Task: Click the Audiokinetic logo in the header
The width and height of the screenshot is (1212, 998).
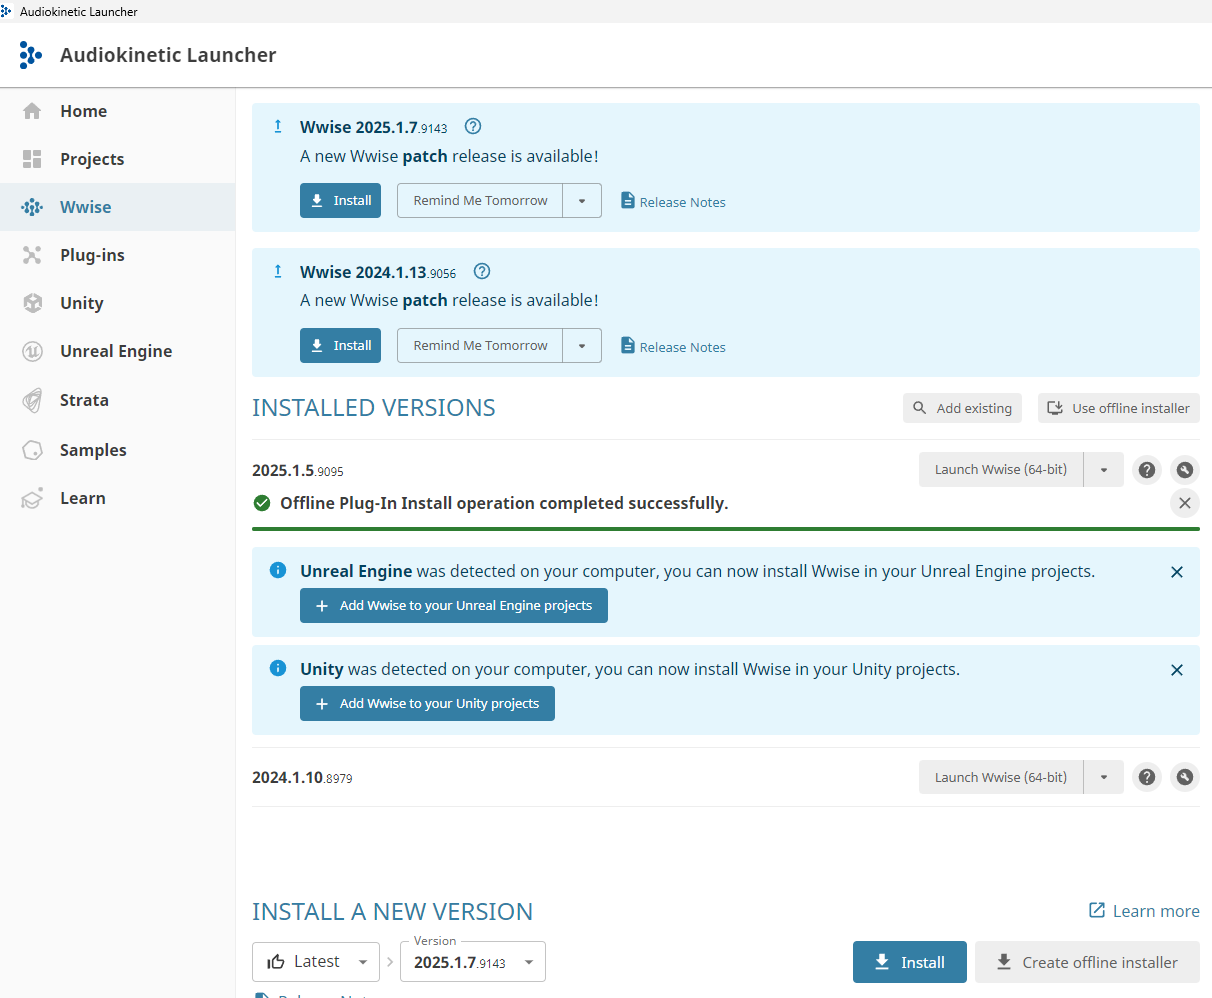Action: 31,55
